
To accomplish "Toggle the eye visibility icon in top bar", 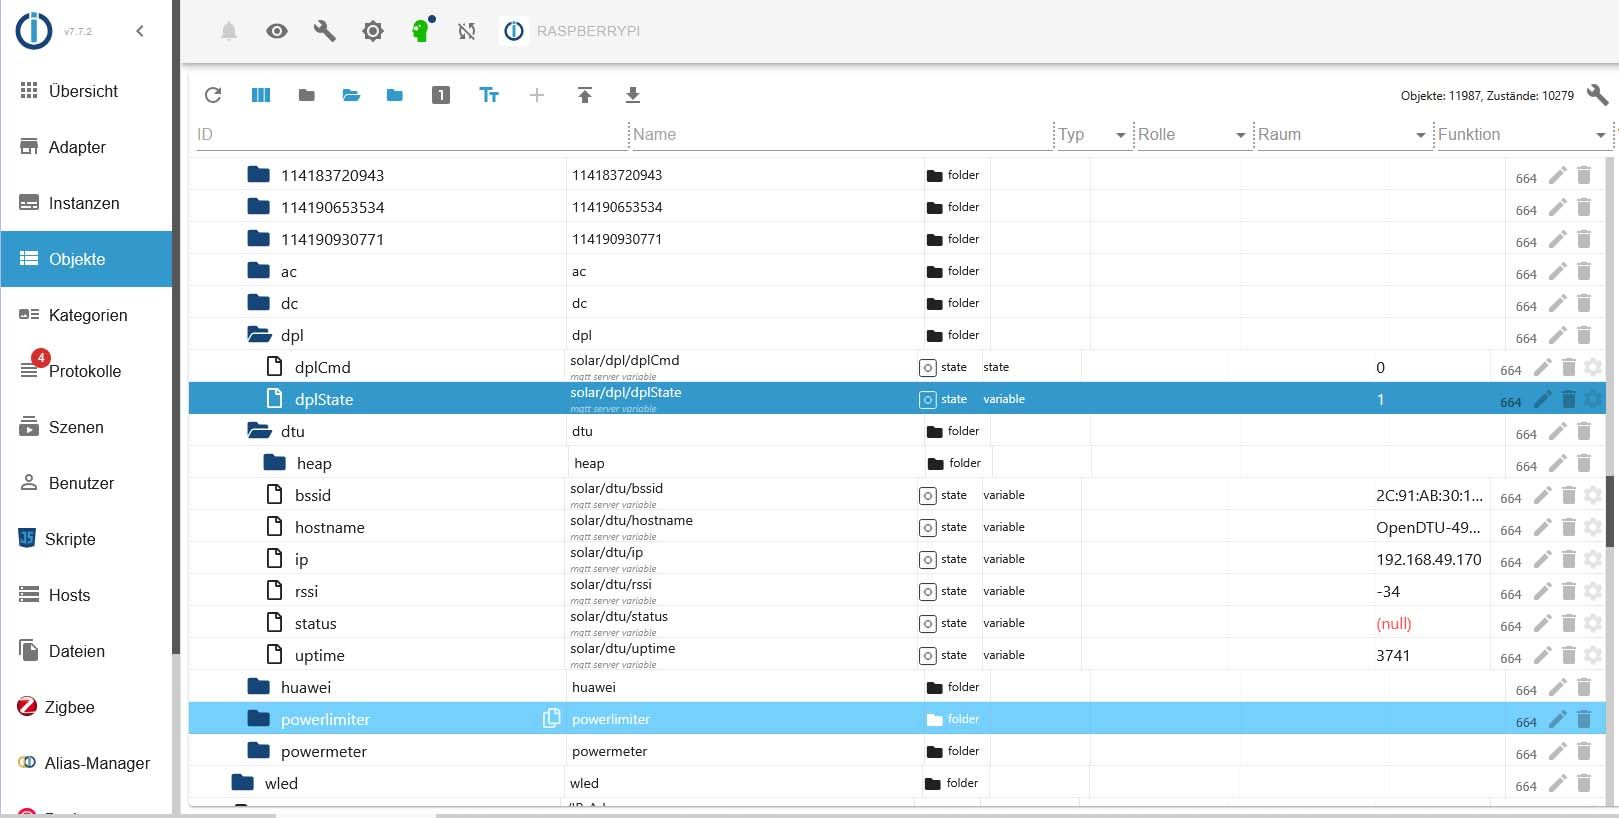I will (x=277, y=31).
